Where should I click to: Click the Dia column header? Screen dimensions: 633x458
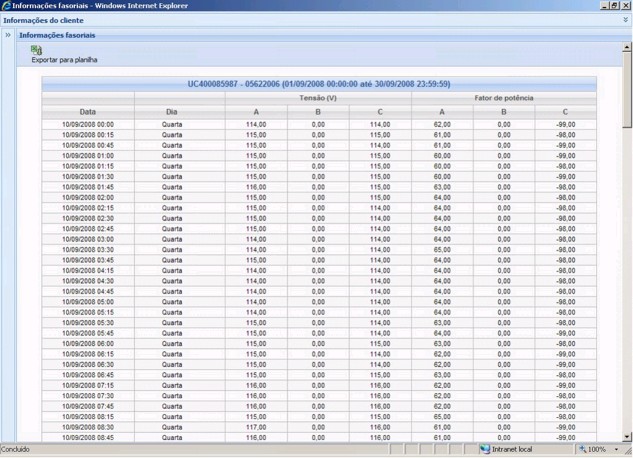pyautogui.click(x=179, y=111)
